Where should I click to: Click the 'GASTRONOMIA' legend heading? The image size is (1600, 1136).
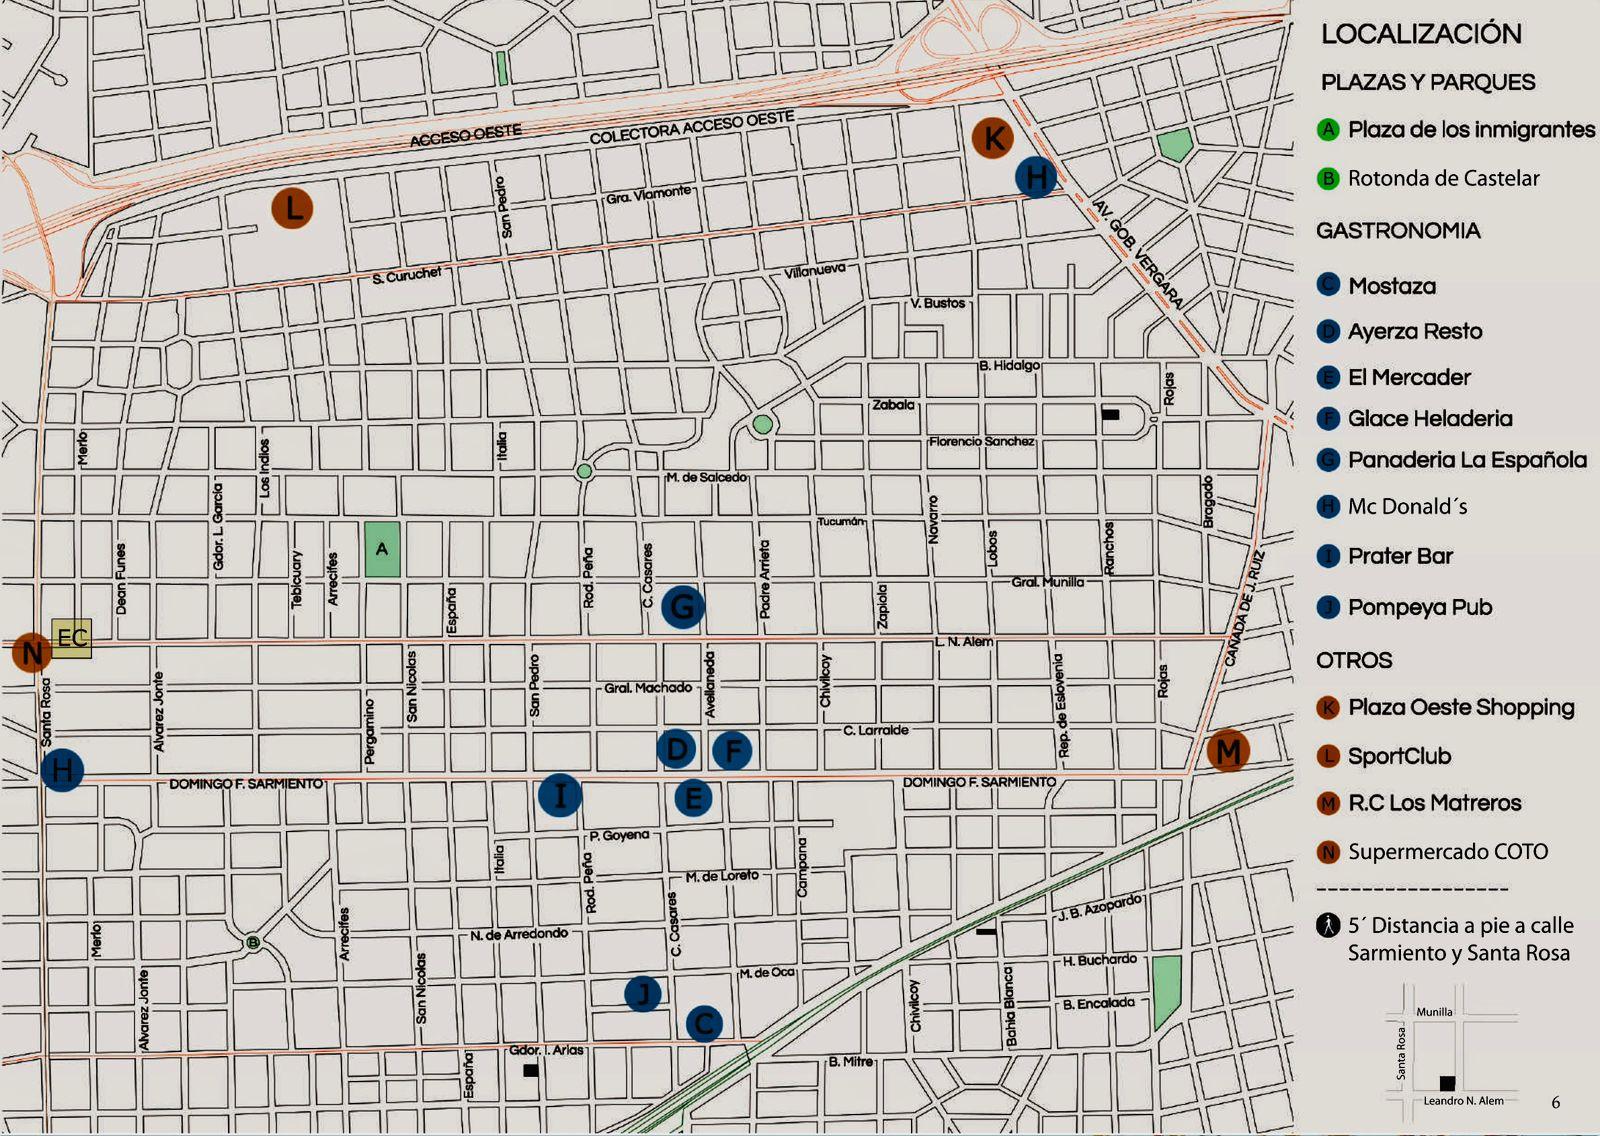coord(1398,231)
